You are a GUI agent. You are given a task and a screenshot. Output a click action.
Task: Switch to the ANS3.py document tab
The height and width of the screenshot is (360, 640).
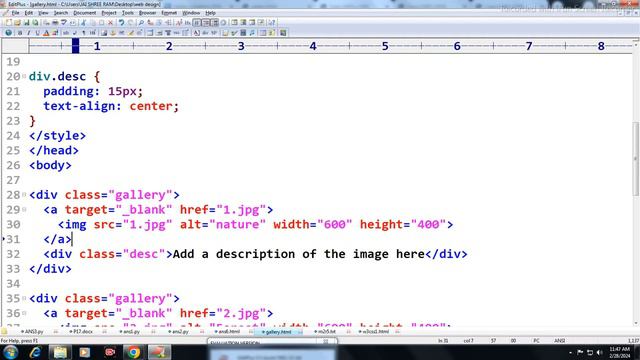click(x=33, y=332)
